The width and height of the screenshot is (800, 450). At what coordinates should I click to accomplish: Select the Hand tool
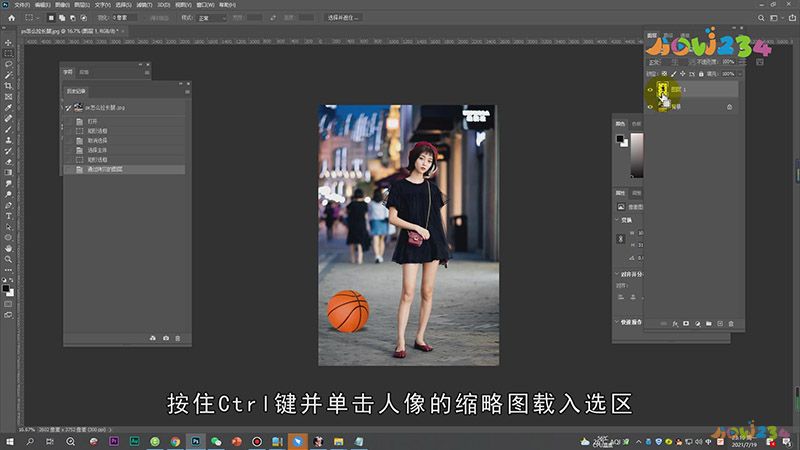click(x=8, y=248)
